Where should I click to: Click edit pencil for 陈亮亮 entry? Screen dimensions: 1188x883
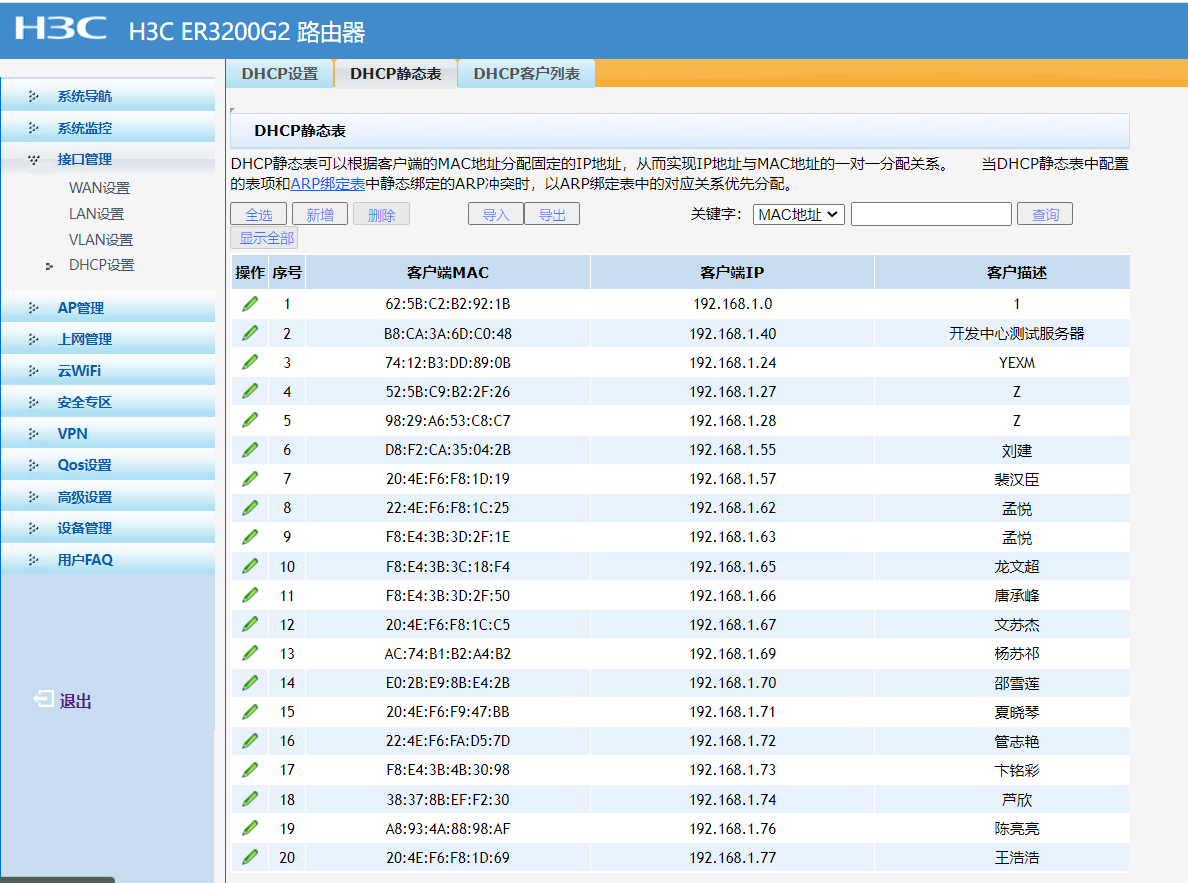click(x=250, y=828)
